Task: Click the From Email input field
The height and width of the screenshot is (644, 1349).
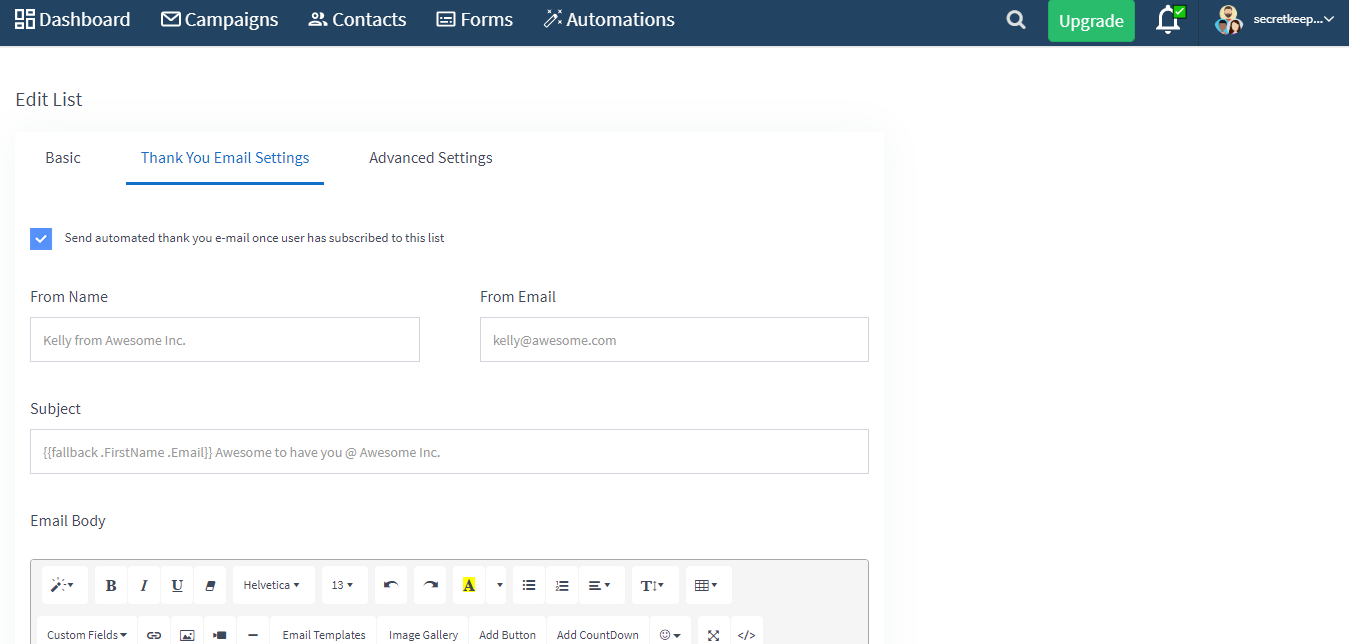Action: point(674,340)
